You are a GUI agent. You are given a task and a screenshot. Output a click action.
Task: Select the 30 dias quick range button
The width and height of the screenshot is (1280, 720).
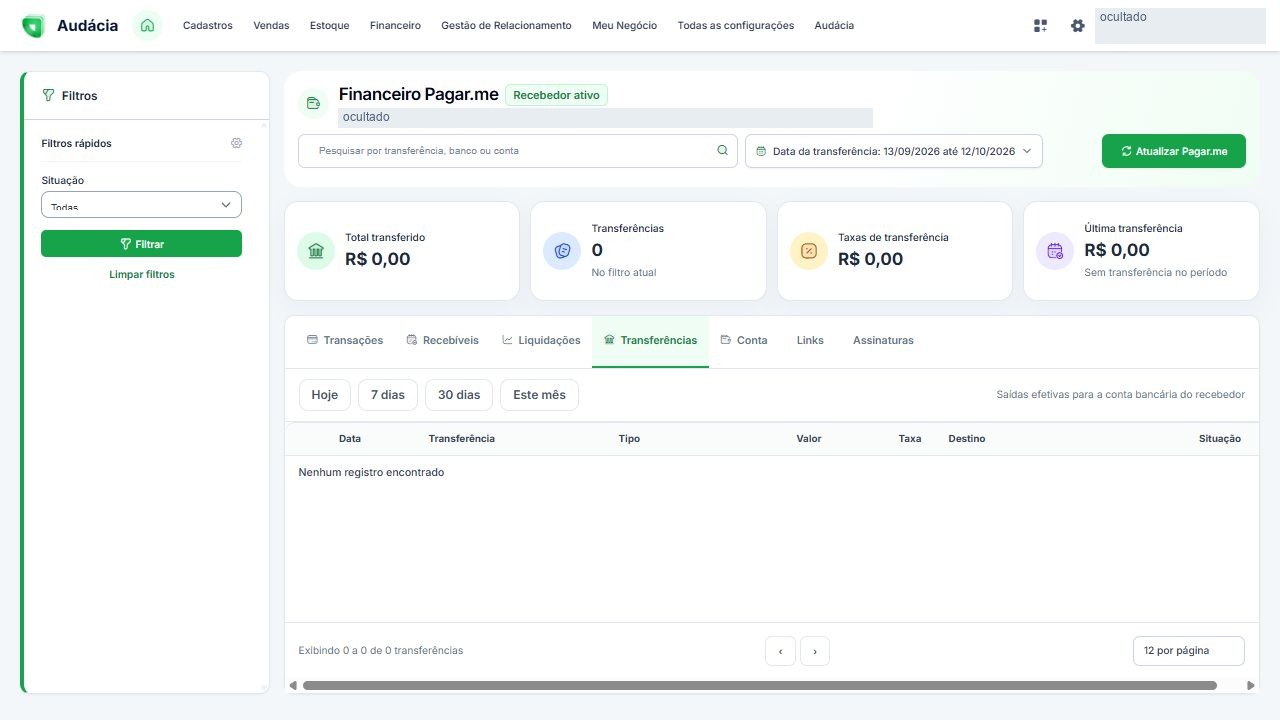(459, 395)
